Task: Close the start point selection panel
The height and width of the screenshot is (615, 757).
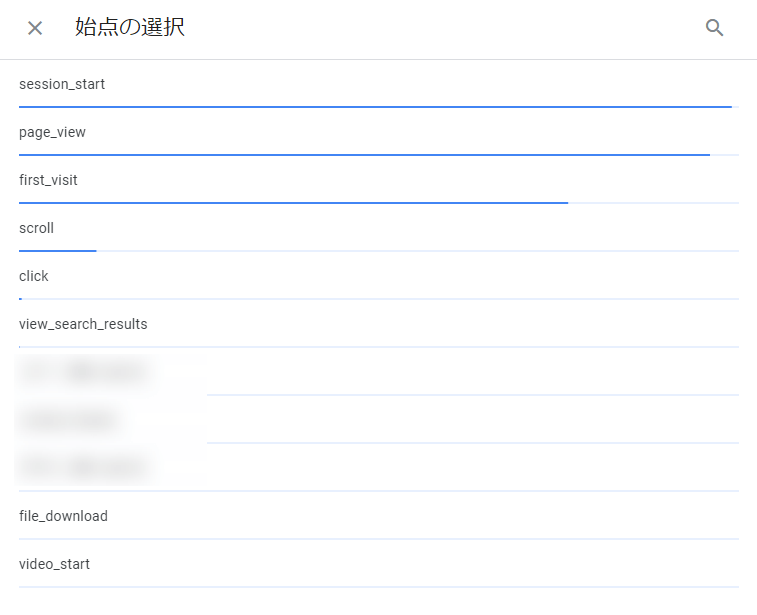Action: coord(35,28)
